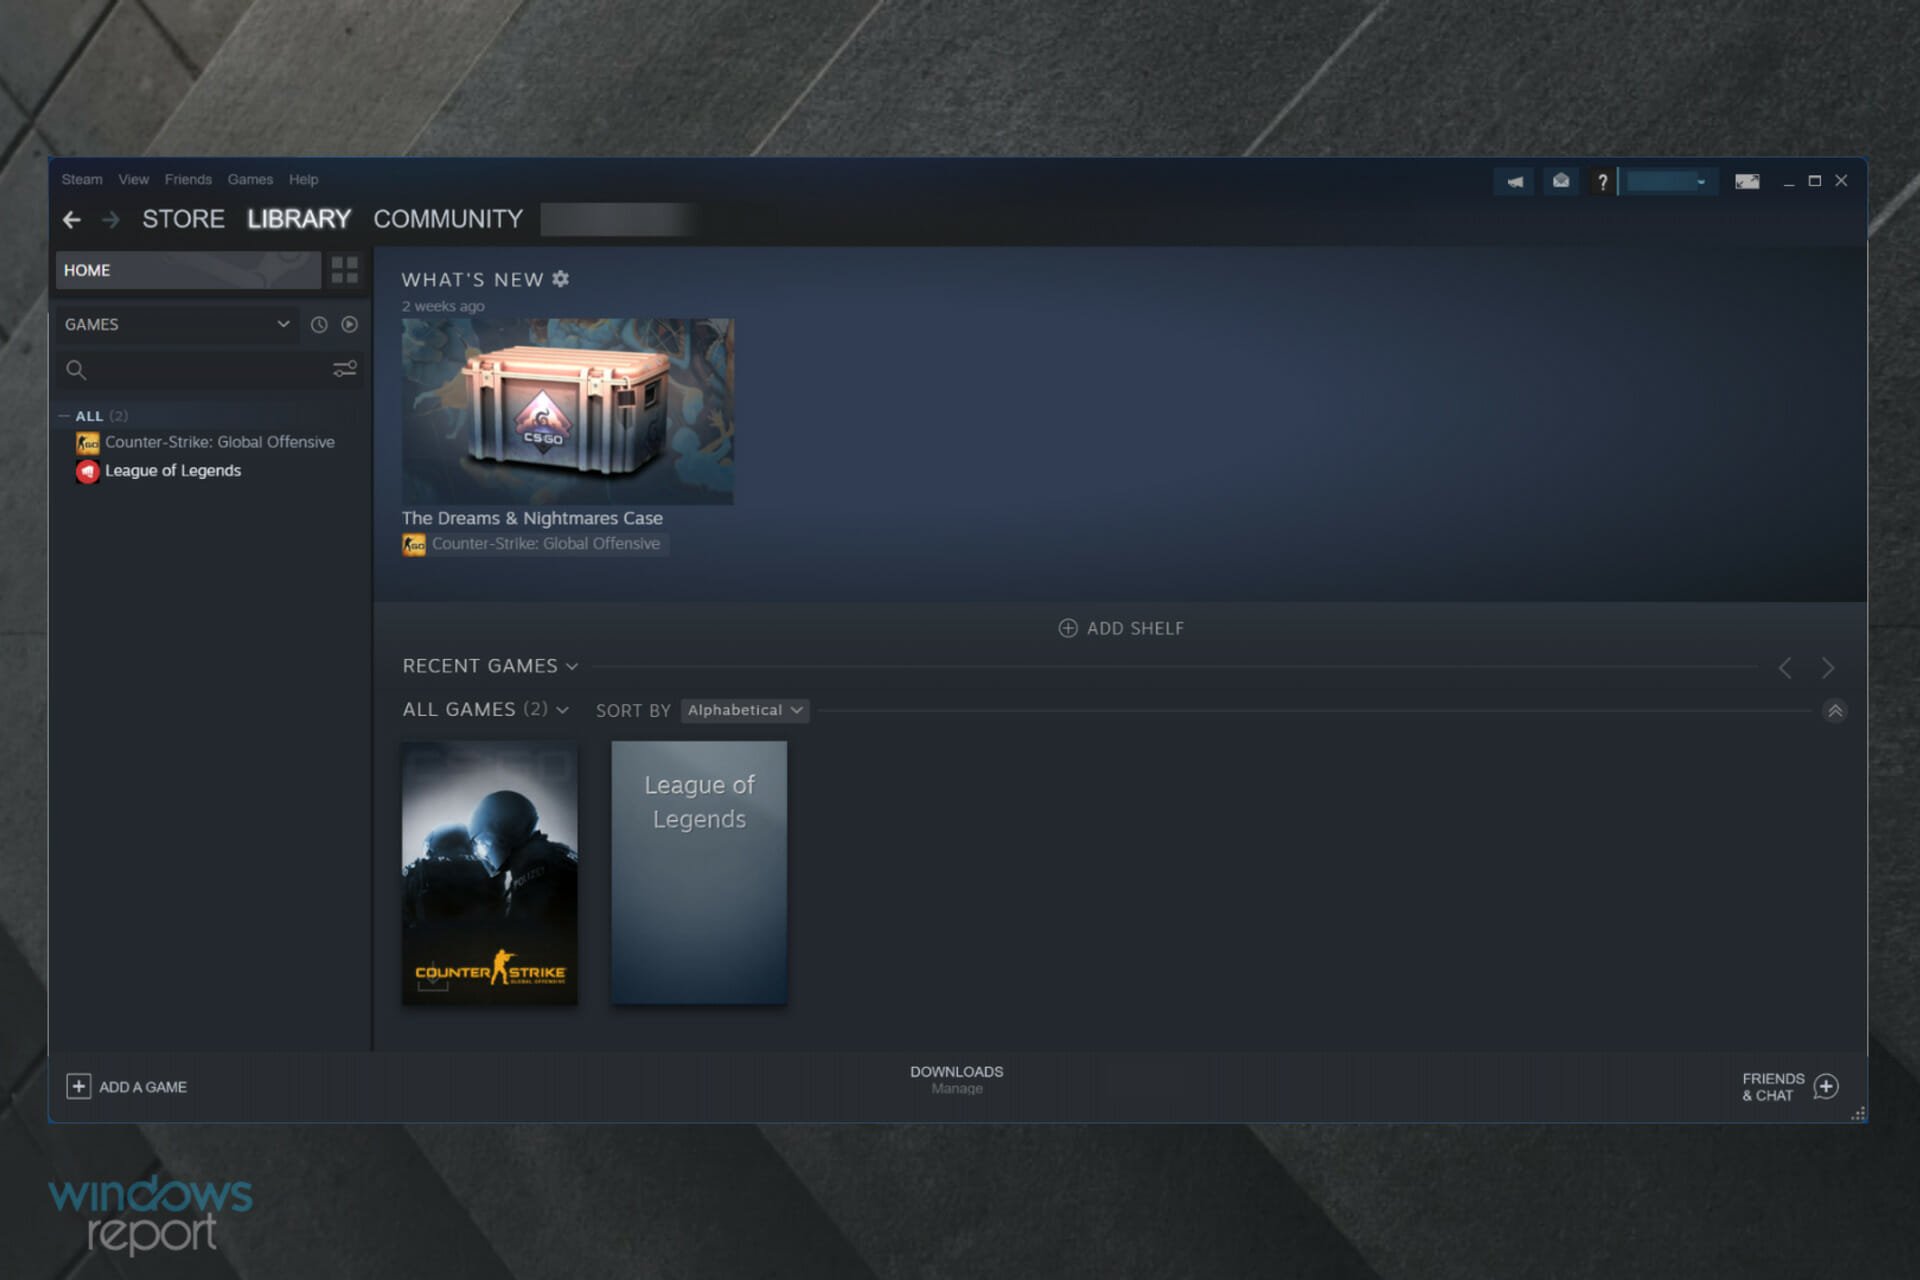Open the Steam menu
Screen dimensions: 1920x1280
tap(82, 179)
